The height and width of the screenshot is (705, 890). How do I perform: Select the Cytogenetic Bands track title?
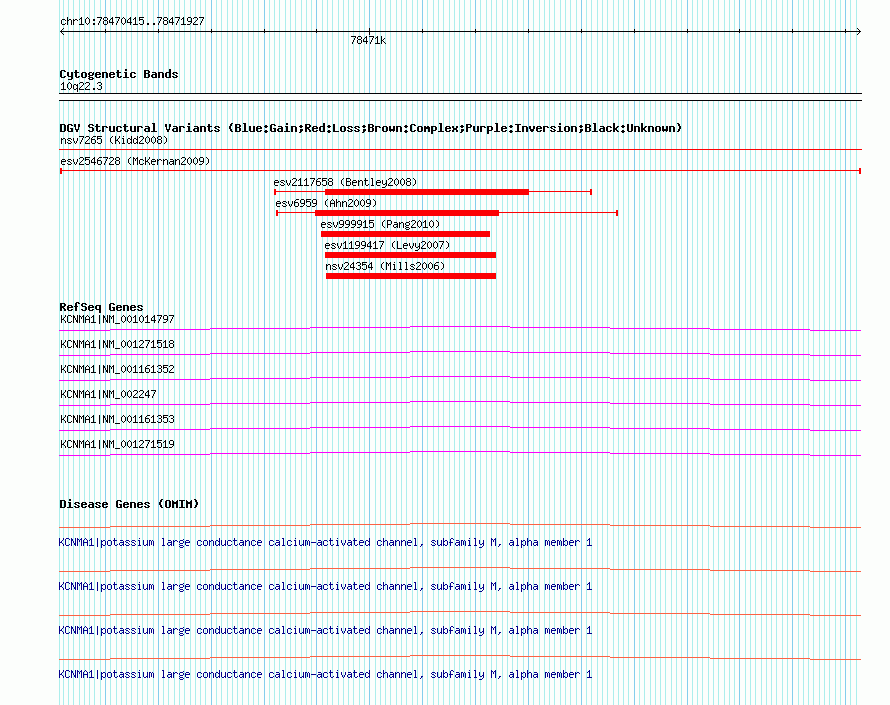point(119,74)
